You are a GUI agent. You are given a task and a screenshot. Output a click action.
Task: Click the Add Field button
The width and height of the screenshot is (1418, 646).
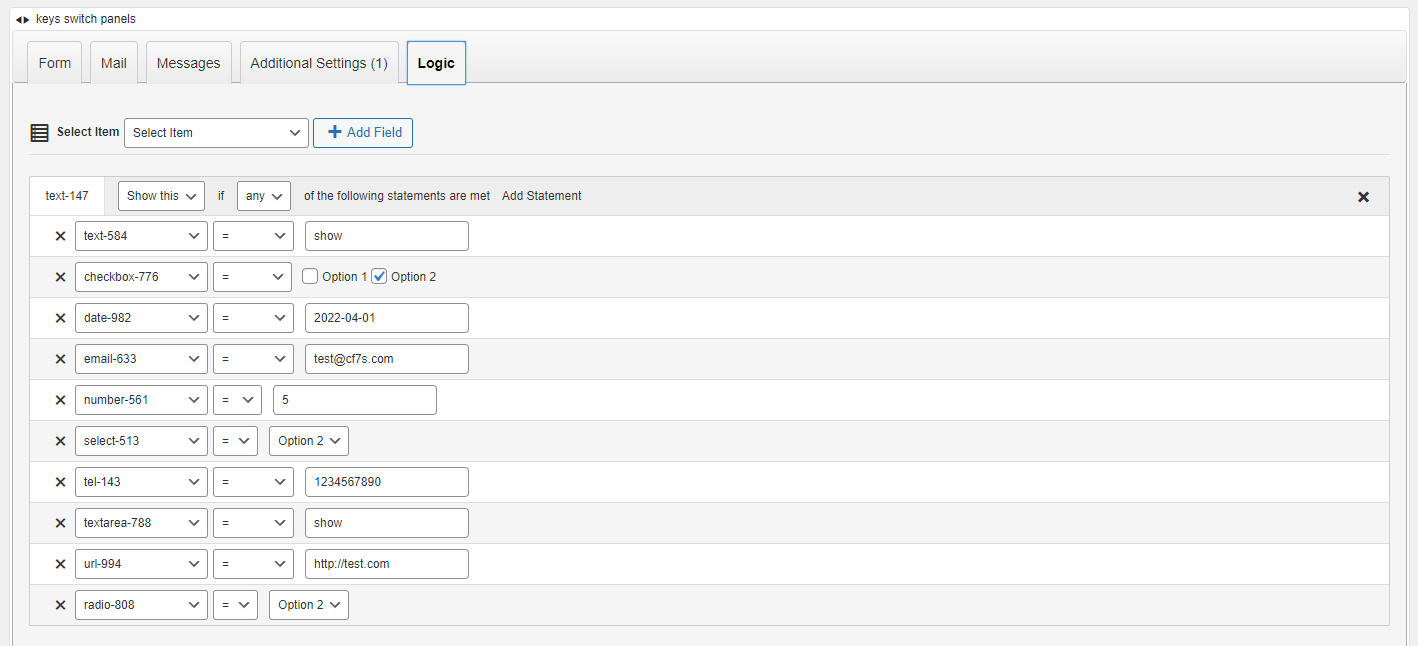(363, 133)
